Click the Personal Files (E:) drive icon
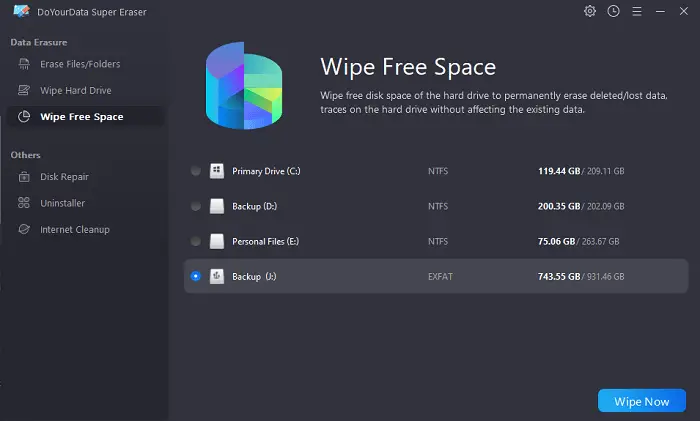 click(217, 241)
